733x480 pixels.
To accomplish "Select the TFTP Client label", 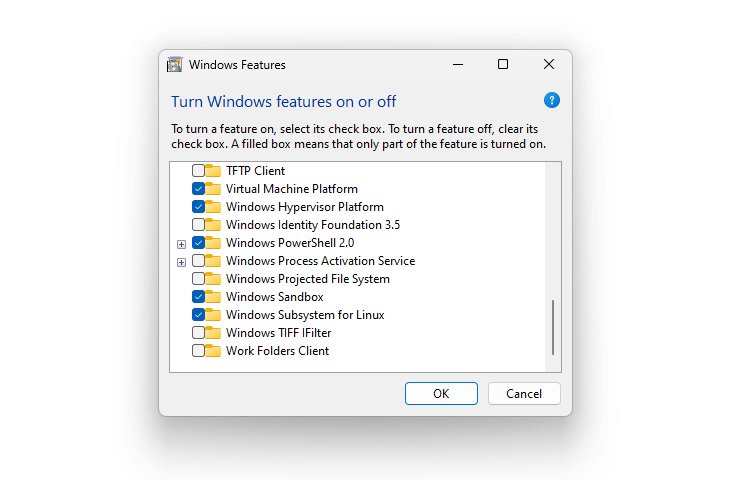I will pos(255,171).
